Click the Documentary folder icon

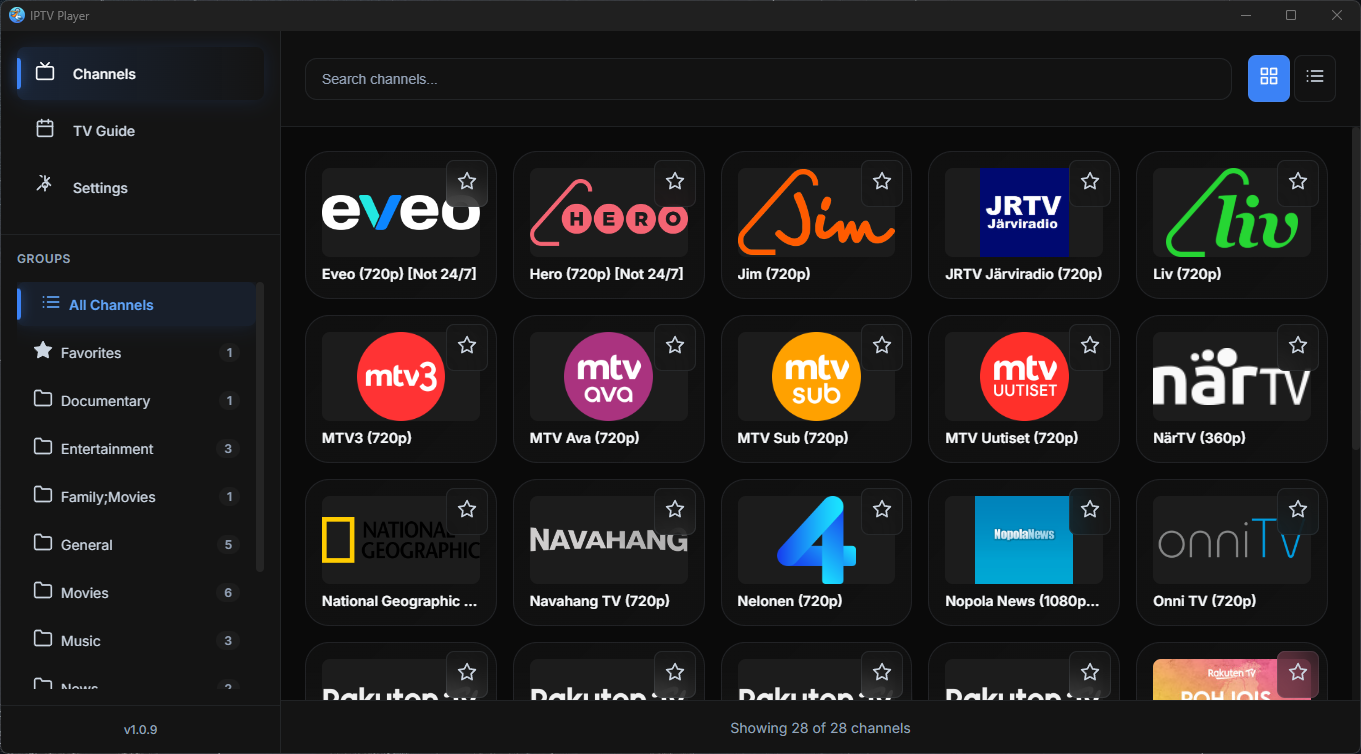43,400
